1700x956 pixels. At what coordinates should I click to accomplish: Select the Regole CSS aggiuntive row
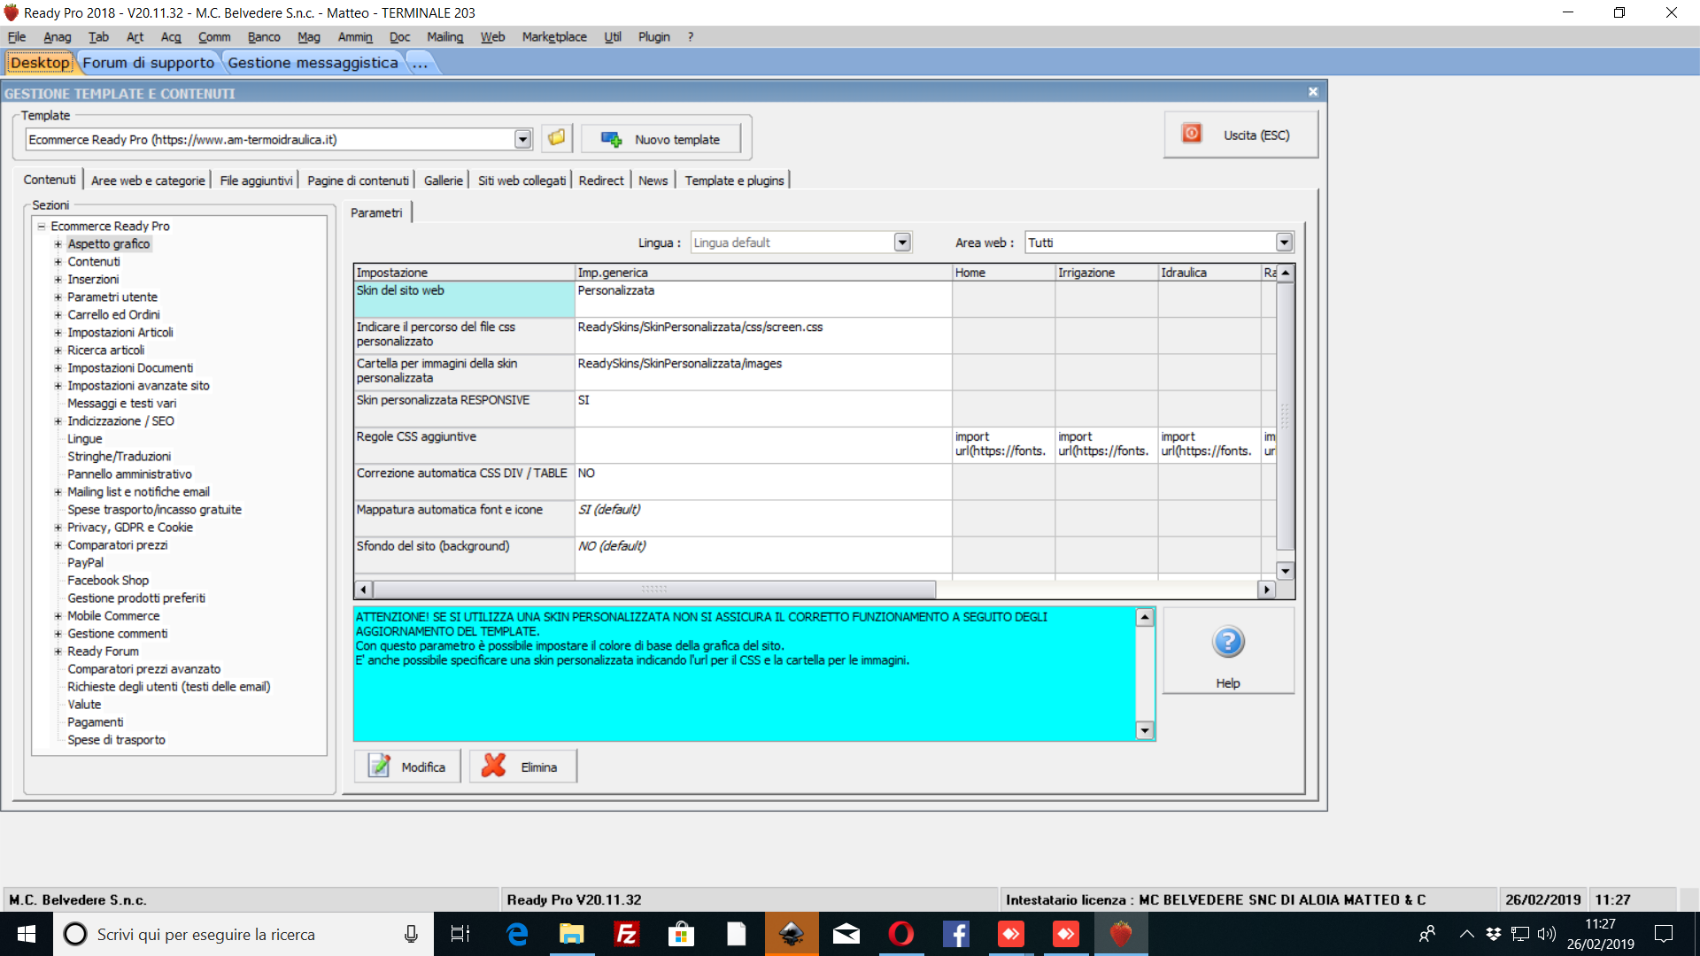tap(464, 445)
